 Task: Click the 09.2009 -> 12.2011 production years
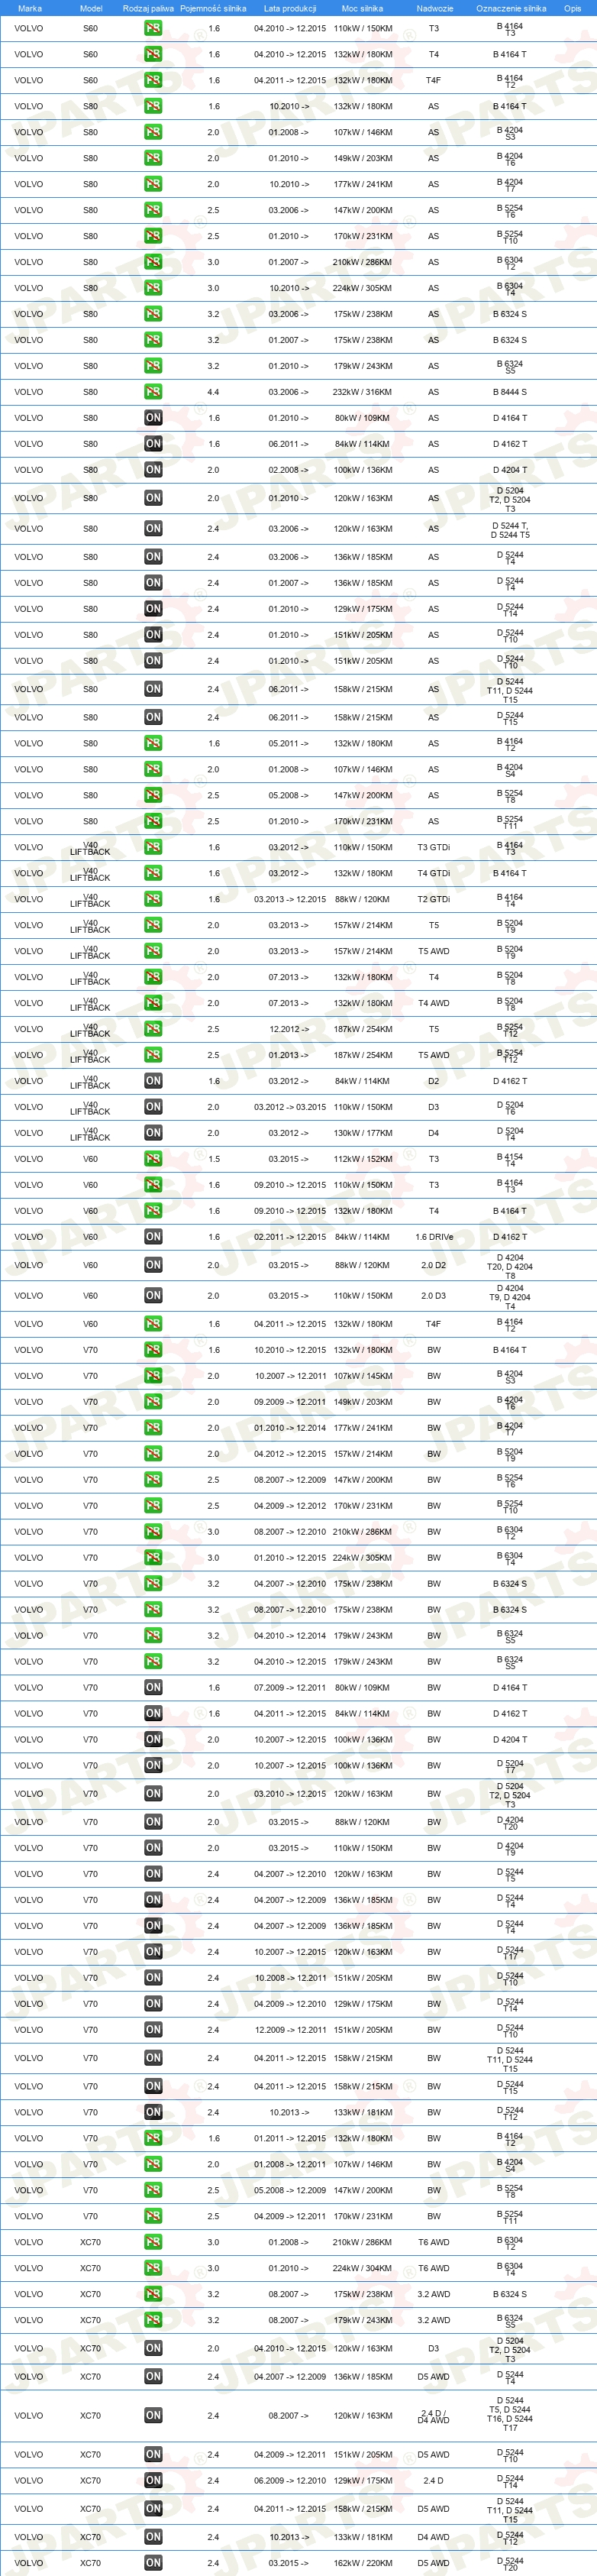tap(290, 1402)
